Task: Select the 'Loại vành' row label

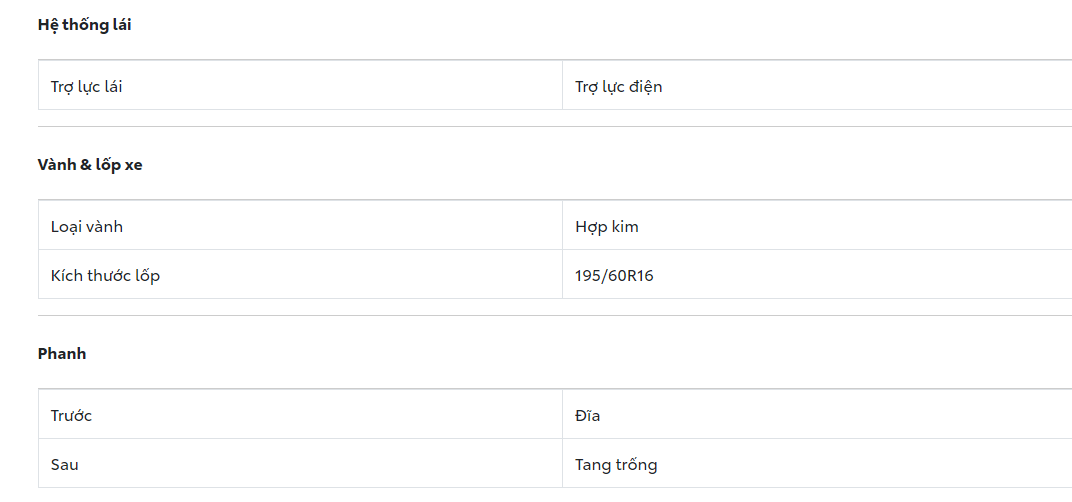Action: [87, 226]
